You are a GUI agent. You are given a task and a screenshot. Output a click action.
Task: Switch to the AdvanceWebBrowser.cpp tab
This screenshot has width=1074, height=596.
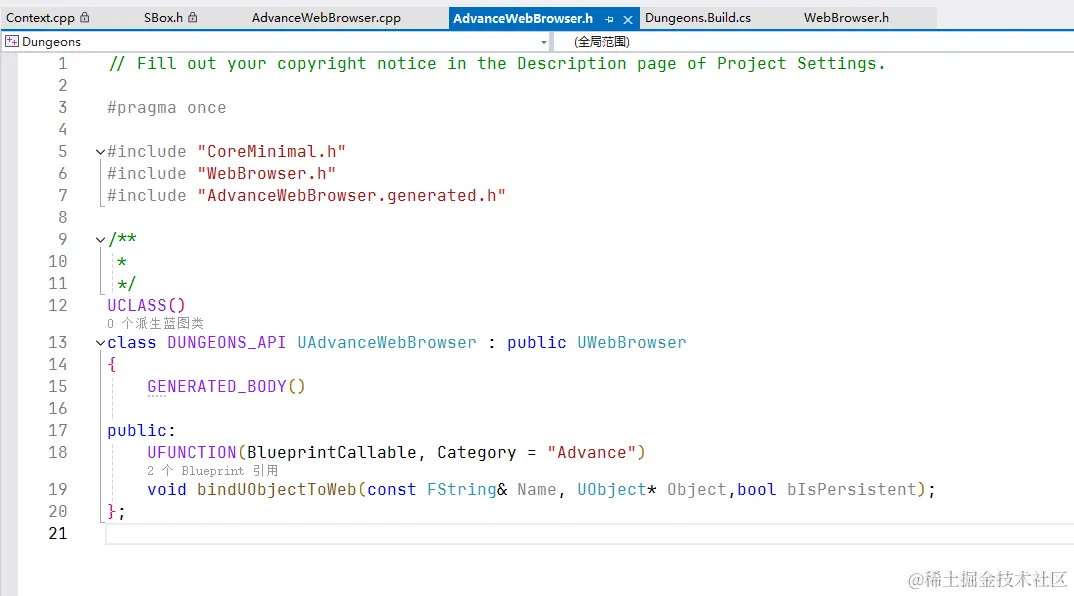[x=326, y=17]
